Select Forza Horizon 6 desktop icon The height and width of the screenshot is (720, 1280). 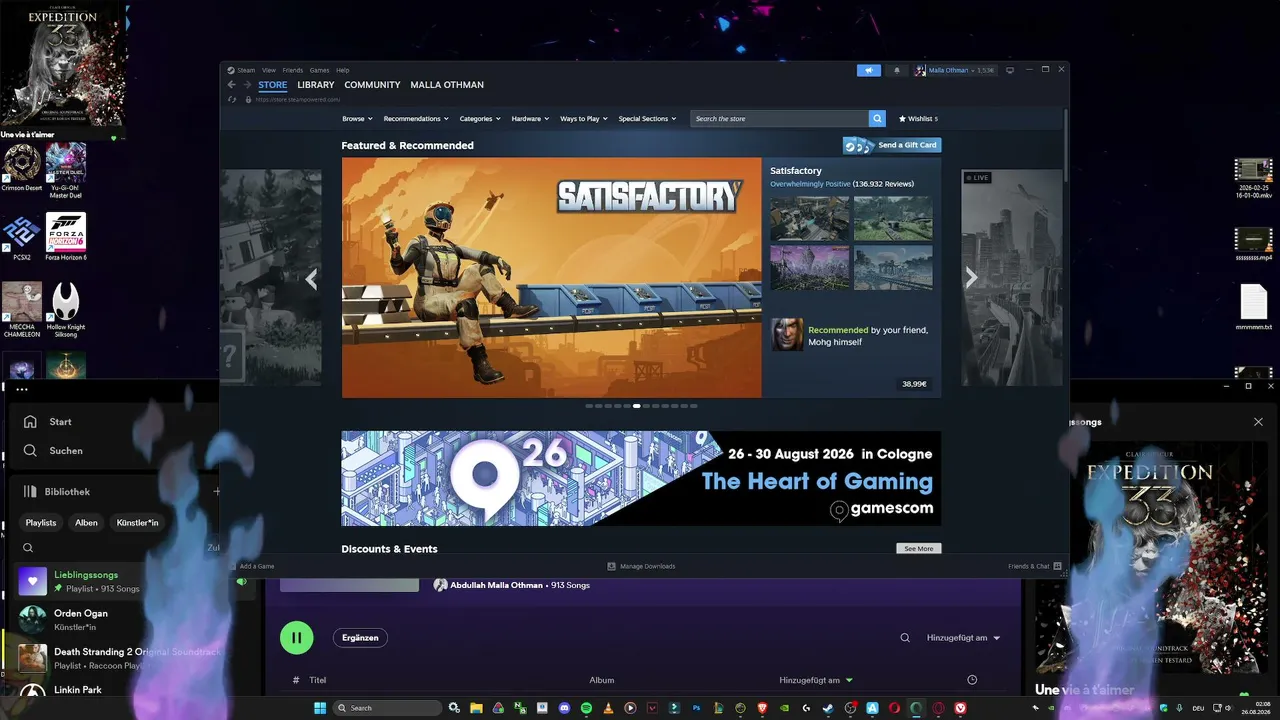tap(66, 237)
